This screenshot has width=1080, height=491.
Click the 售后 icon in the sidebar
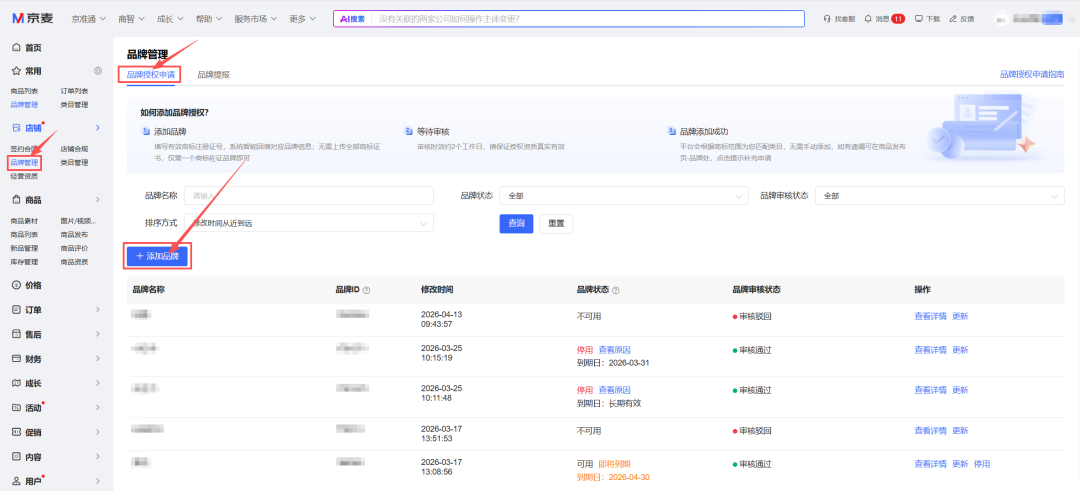click(x=17, y=334)
